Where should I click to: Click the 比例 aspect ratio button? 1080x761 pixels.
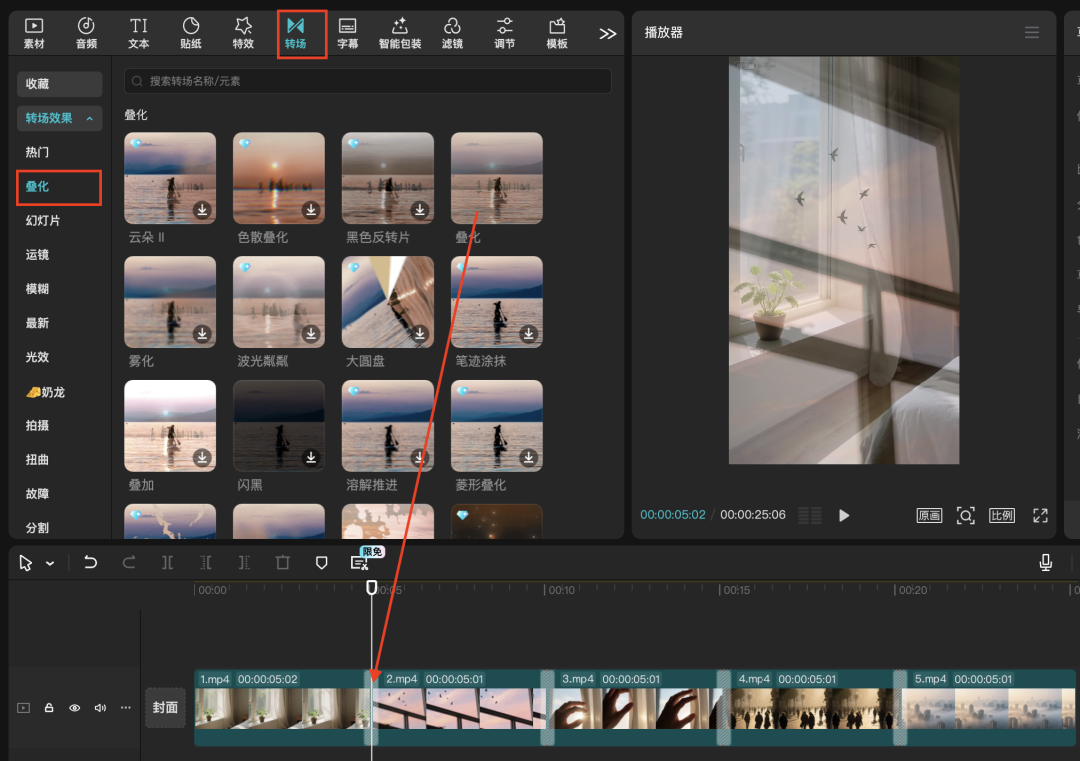coord(1001,515)
